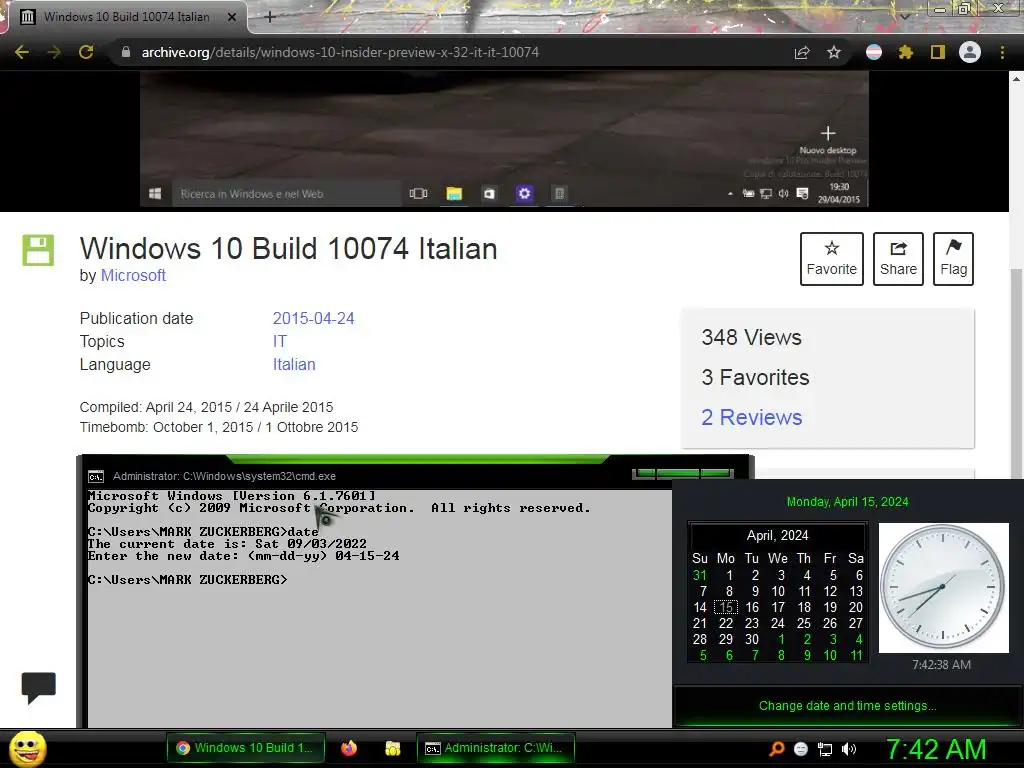
Task: Click the Compiled: April 24, 2015 line
Action: coord(206,407)
